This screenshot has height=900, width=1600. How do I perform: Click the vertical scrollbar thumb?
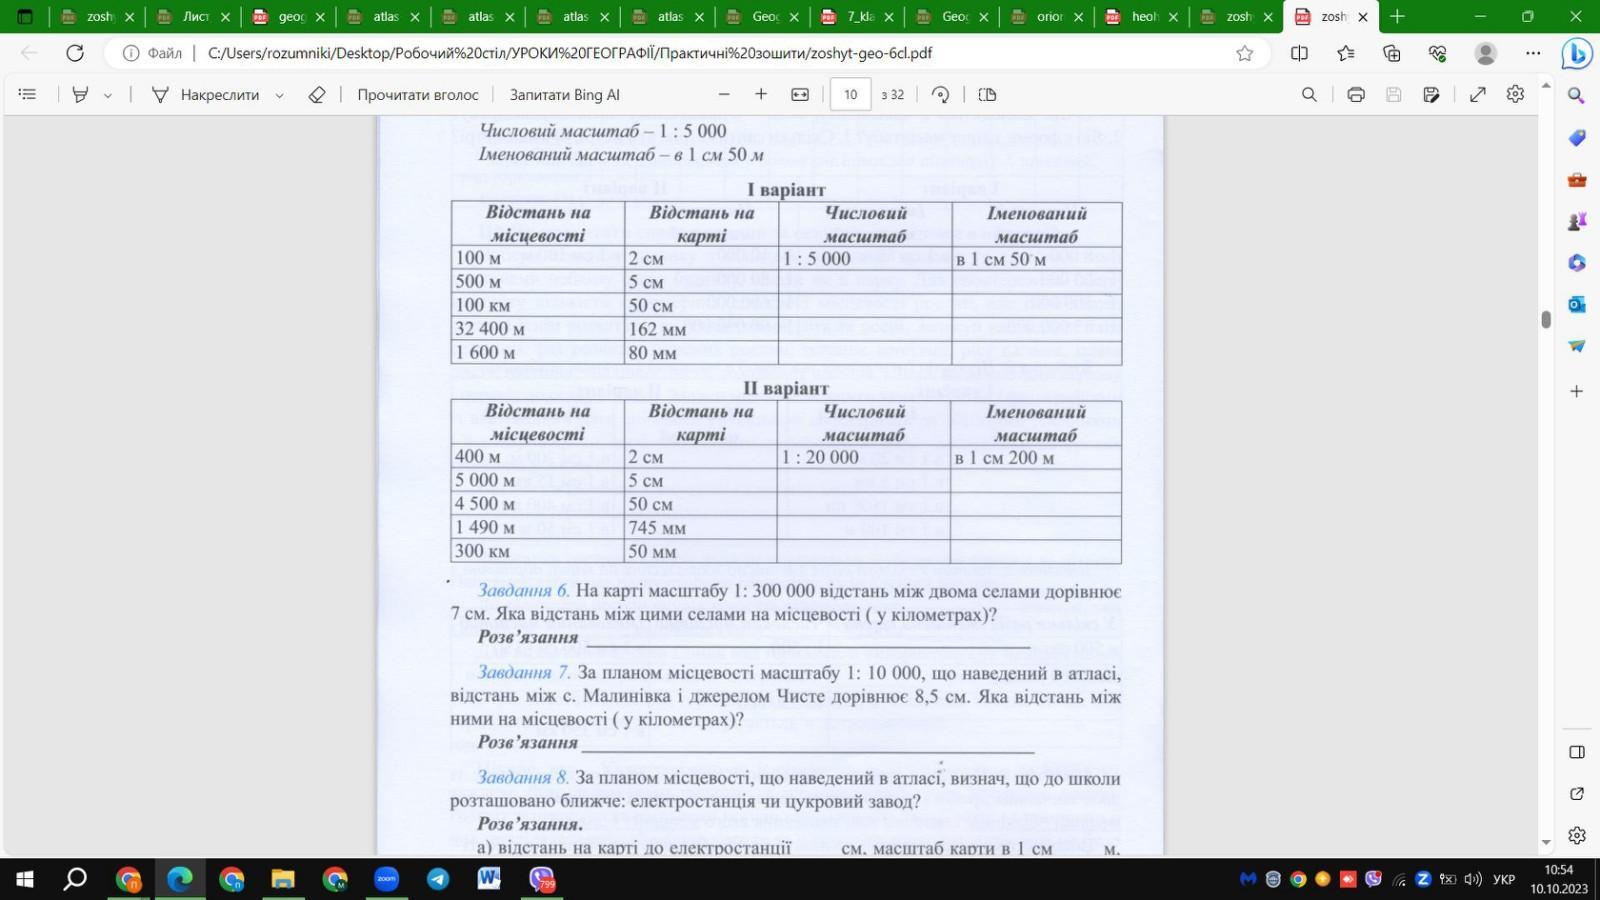(x=1546, y=320)
